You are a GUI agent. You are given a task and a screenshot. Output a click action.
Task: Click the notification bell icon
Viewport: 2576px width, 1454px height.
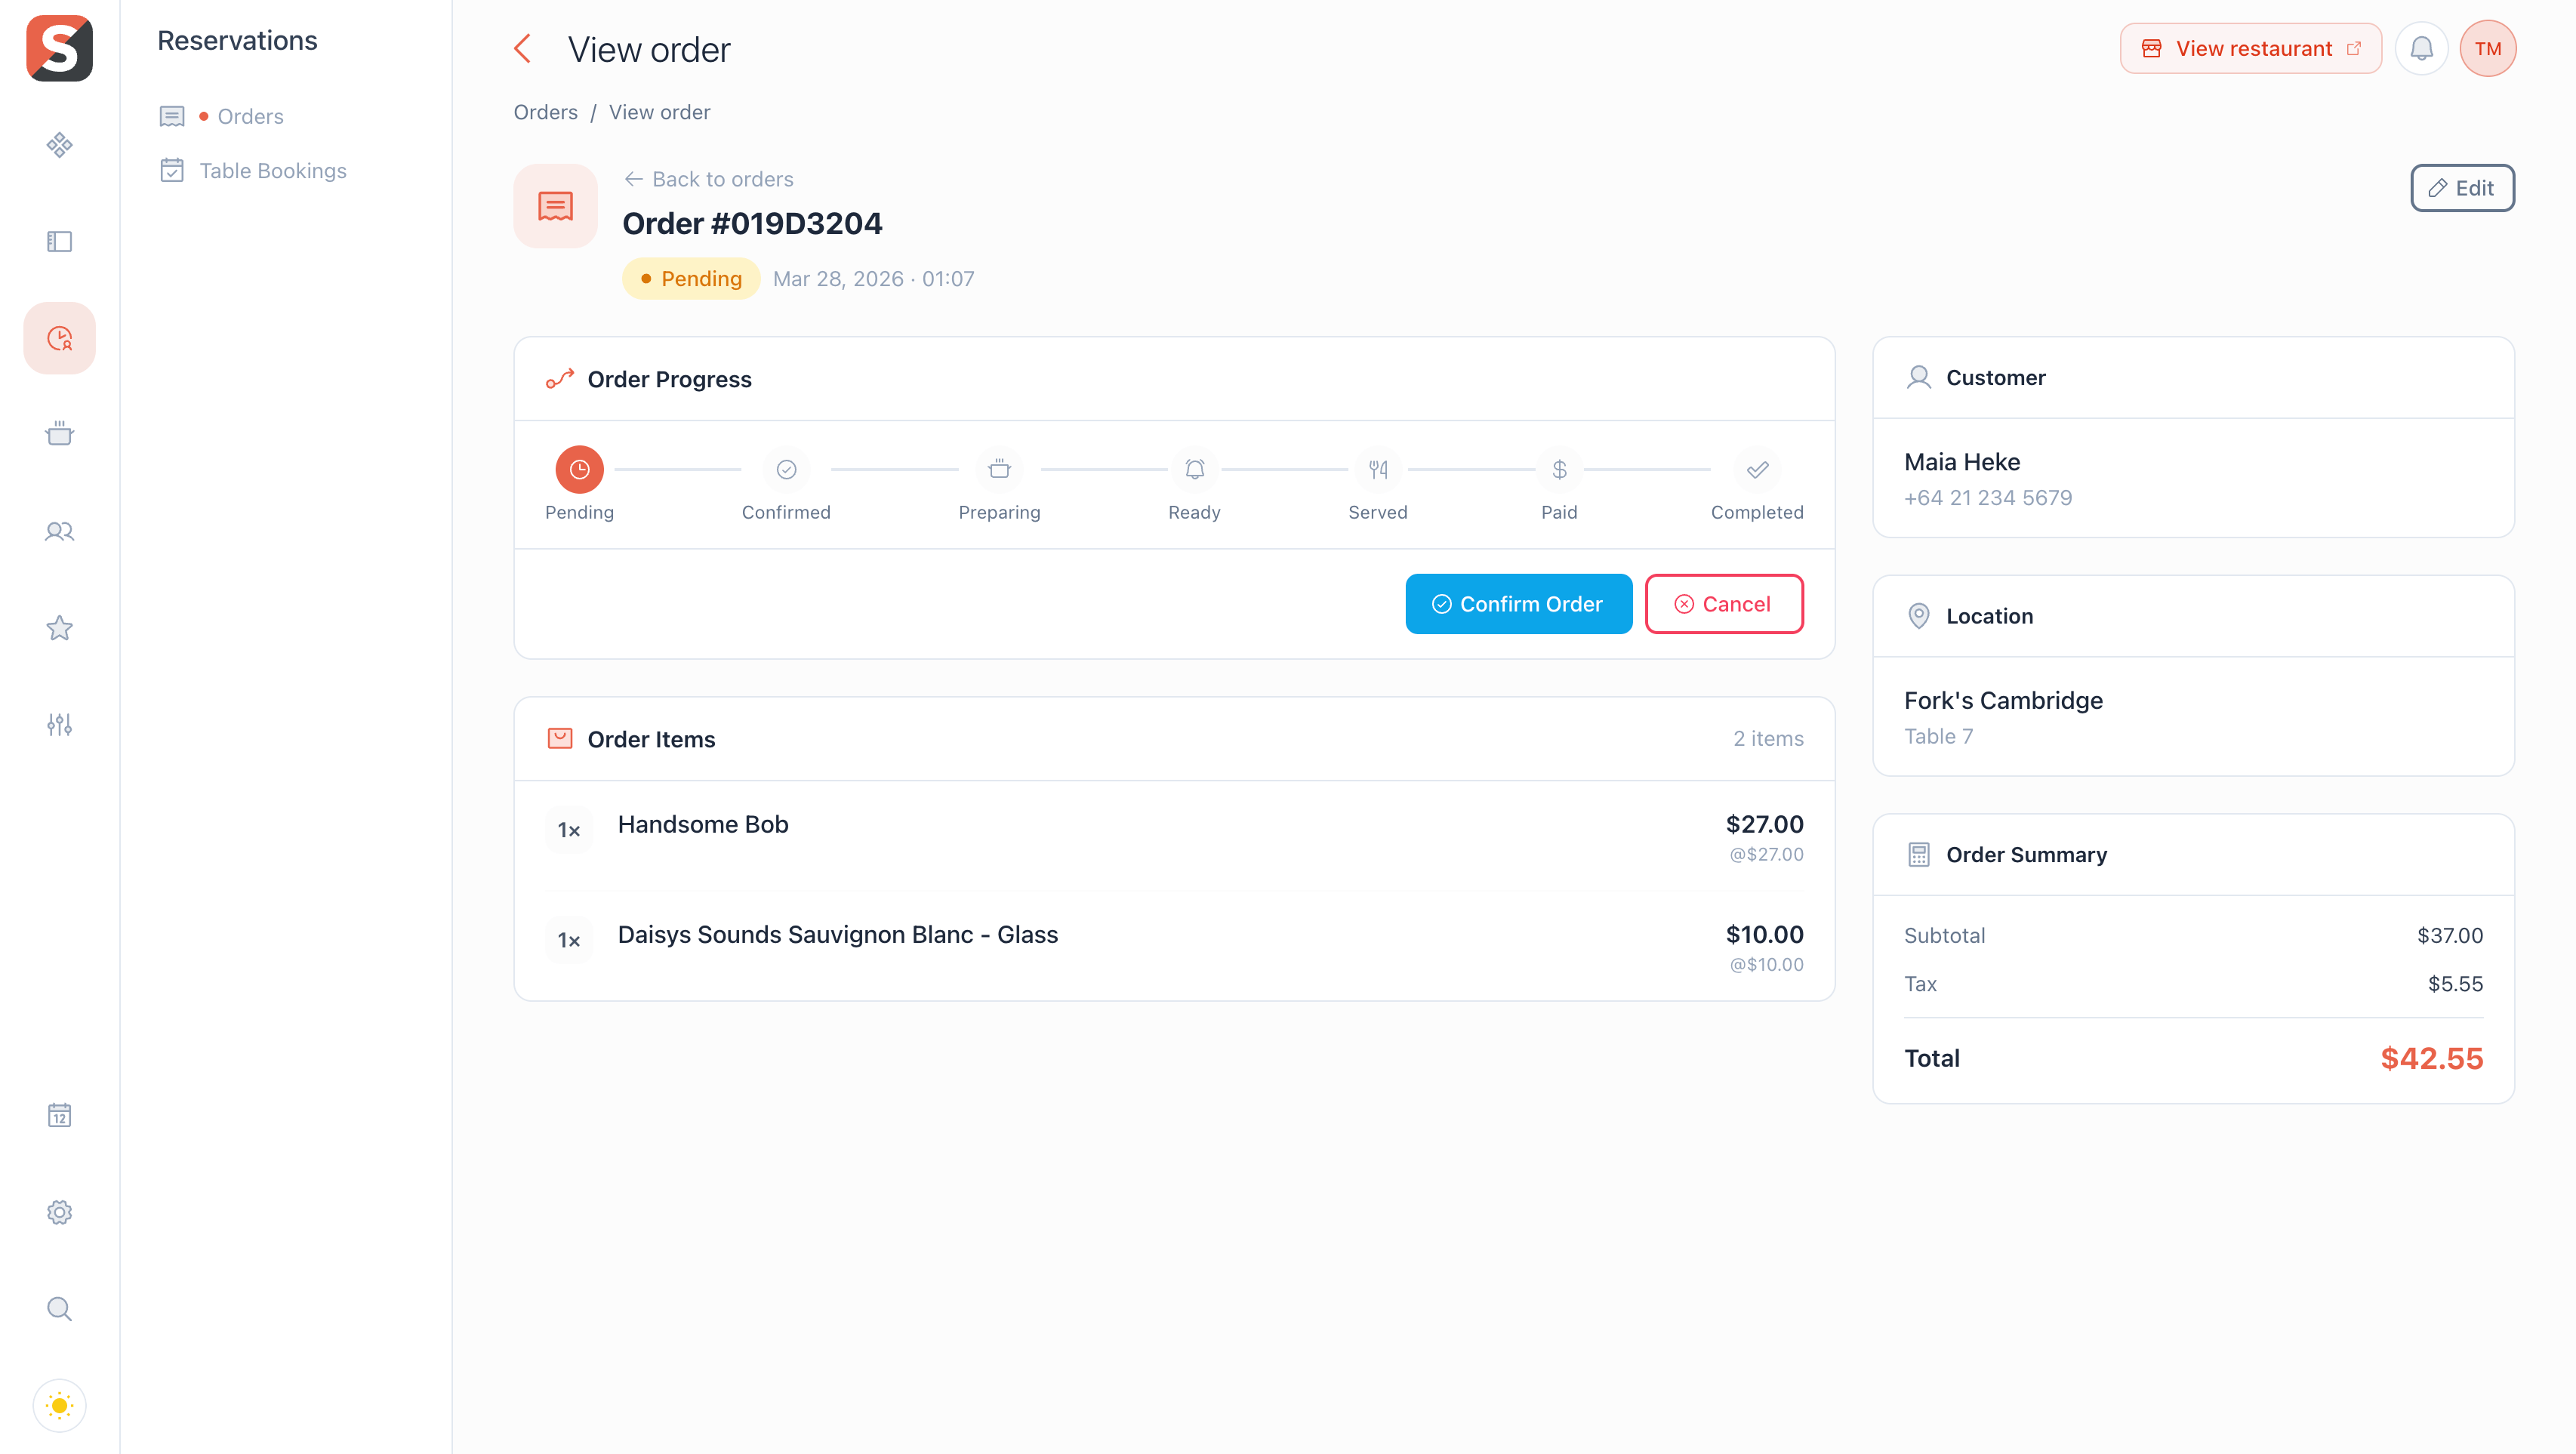point(2421,47)
